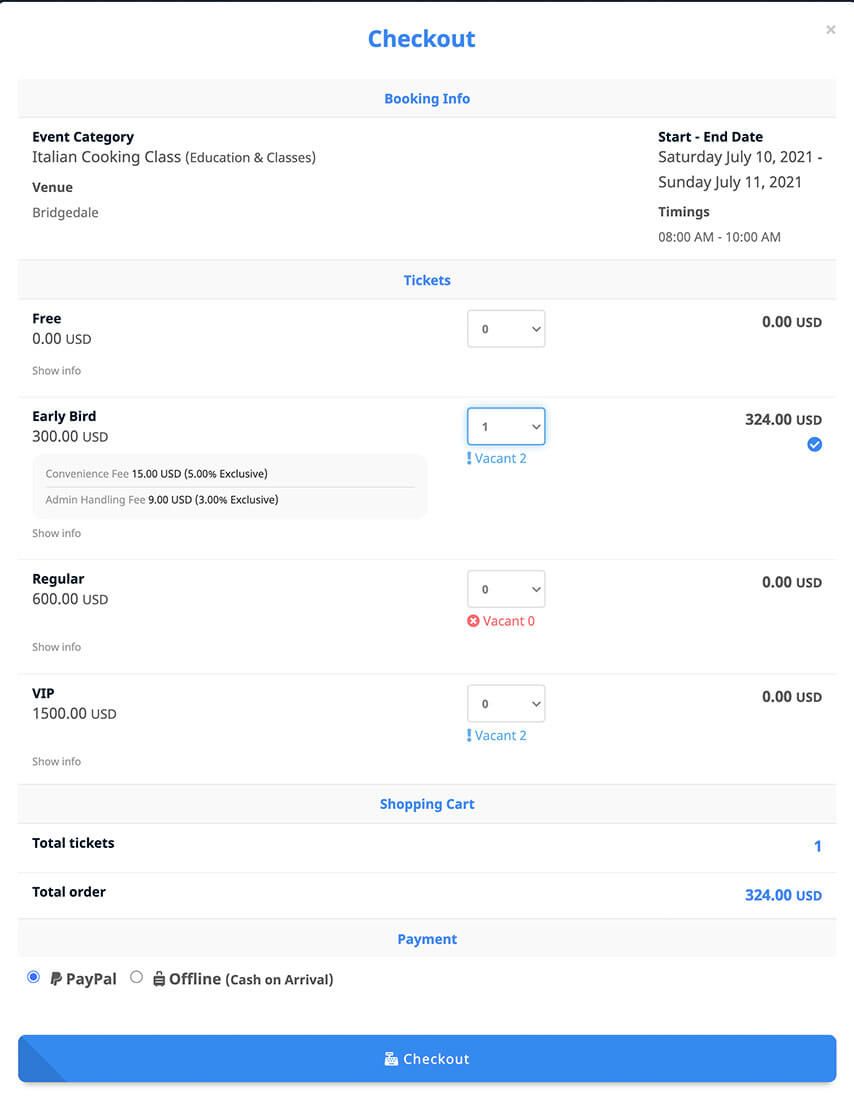Open the VIP ticket quantity dropdown
The width and height of the screenshot is (854, 1099).
click(506, 703)
